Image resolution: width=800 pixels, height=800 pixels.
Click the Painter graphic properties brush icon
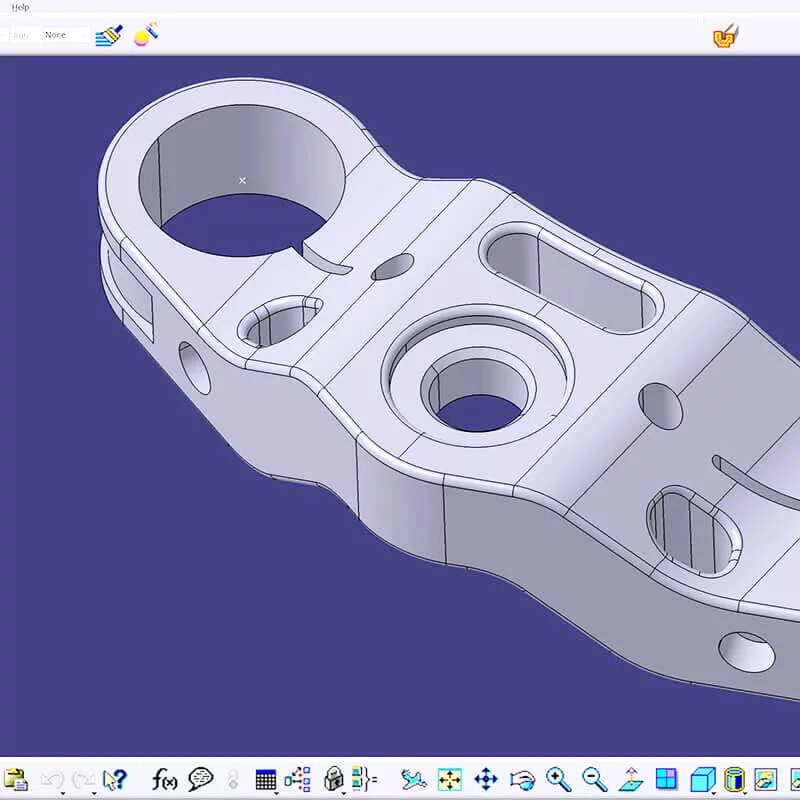coord(109,36)
